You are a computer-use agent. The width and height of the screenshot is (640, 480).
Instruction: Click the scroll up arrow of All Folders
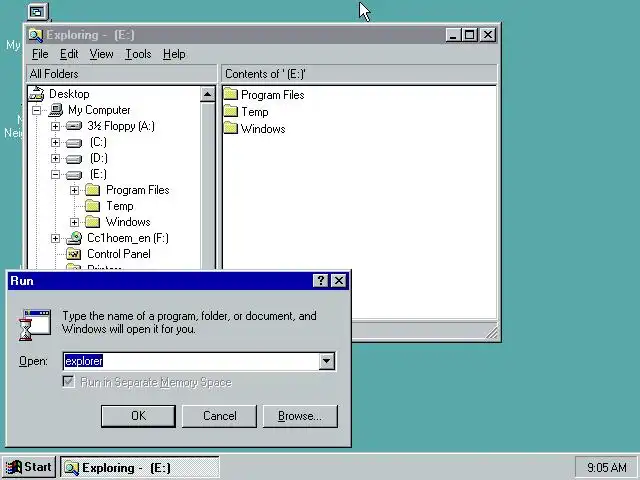pos(207,94)
